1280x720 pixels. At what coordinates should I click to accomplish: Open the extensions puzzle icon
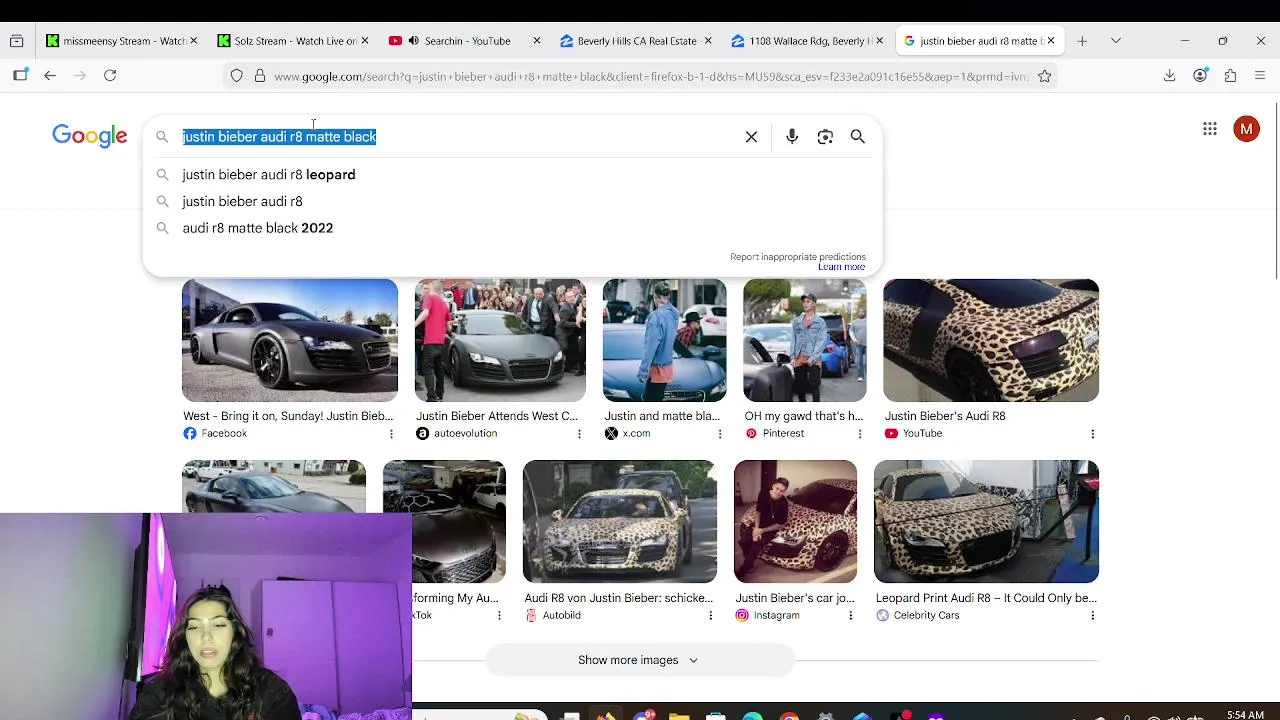(1230, 75)
